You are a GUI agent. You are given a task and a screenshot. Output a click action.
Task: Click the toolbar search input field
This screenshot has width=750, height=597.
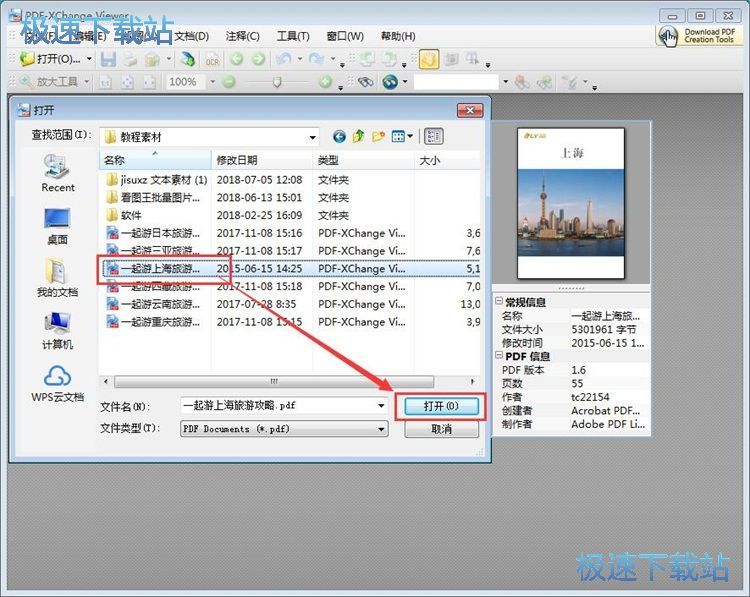click(x=457, y=82)
